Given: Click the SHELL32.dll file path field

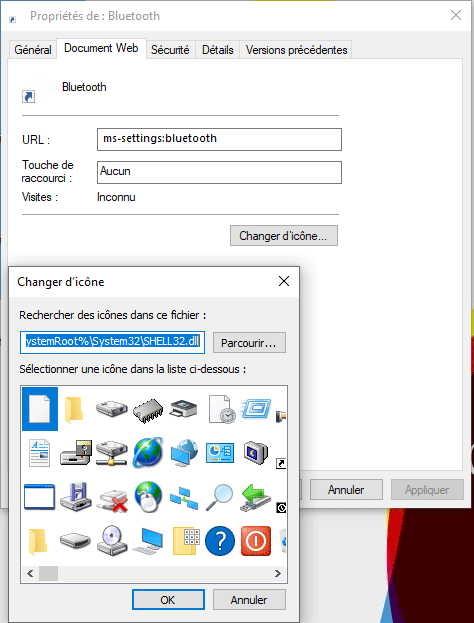Looking at the screenshot, I should 112,342.
